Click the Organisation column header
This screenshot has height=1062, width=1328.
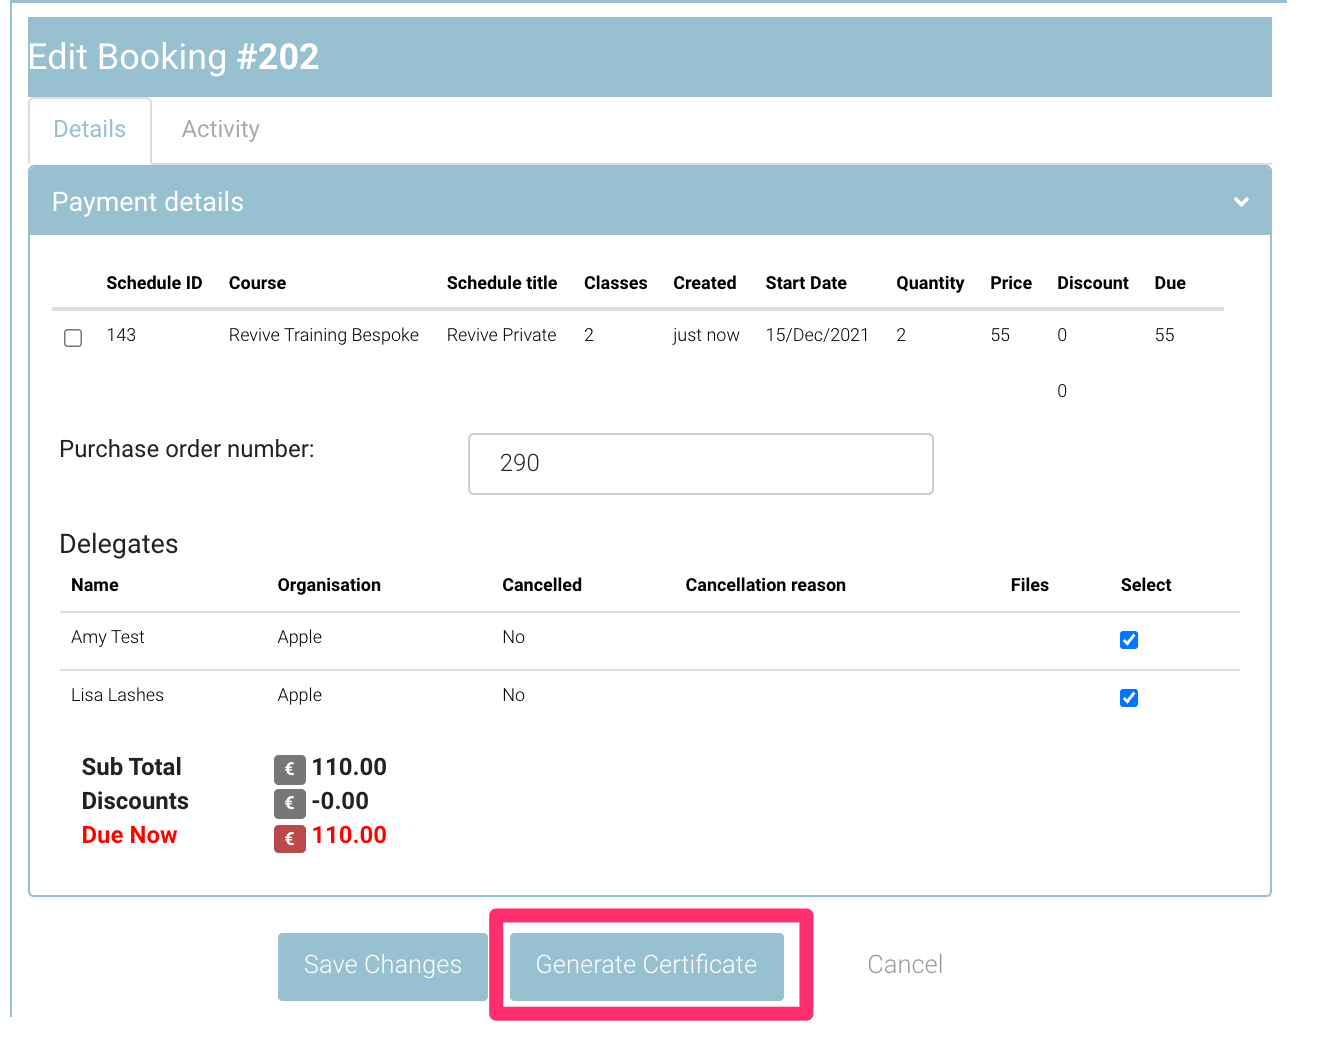point(329,585)
